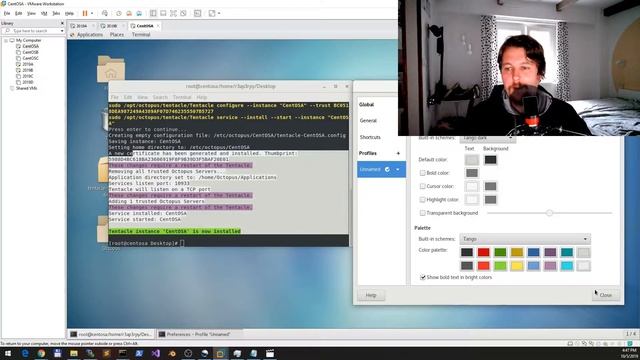640x360 pixels.
Task: Click the library search field
Action: click(x=34, y=31)
